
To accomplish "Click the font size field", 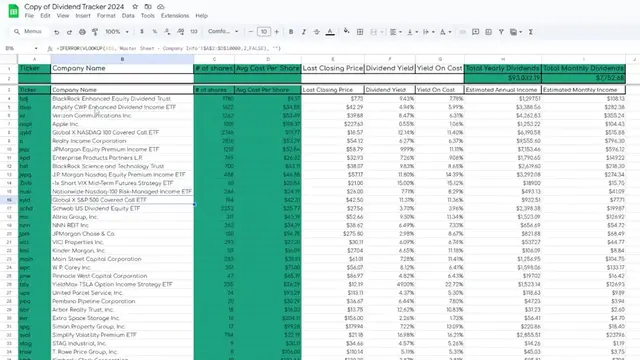I will [264, 32].
